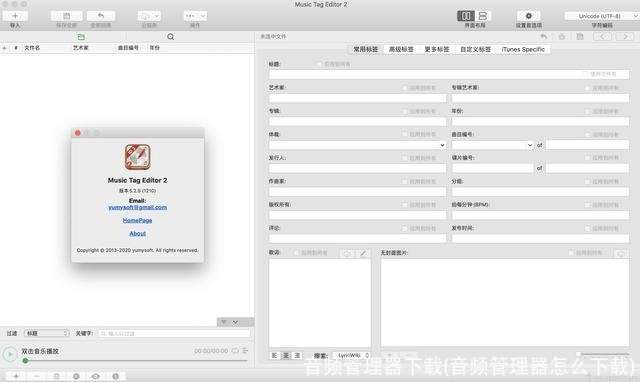Click the save-all toolbar icon
640x382 pixels.
pyautogui.click(x=67, y=16)
